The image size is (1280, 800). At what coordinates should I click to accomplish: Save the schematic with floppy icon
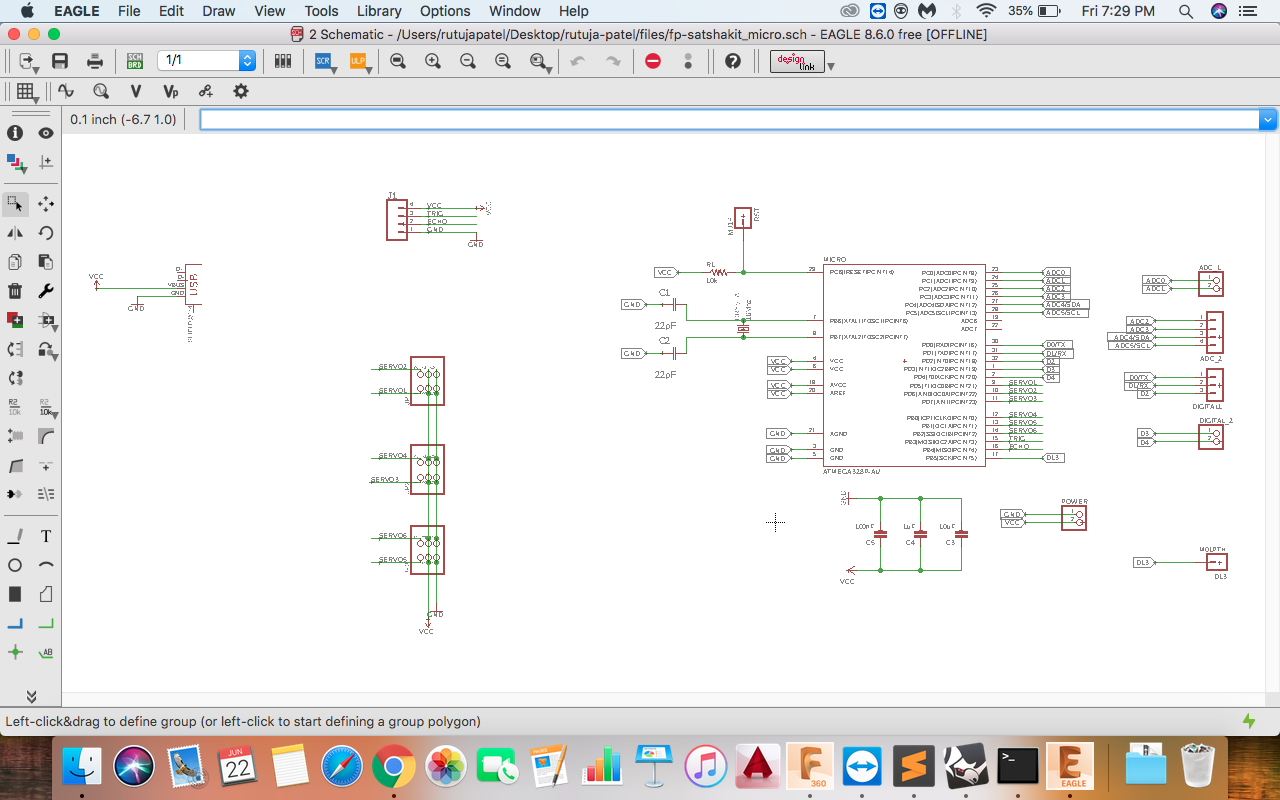(x=60, y=61)
